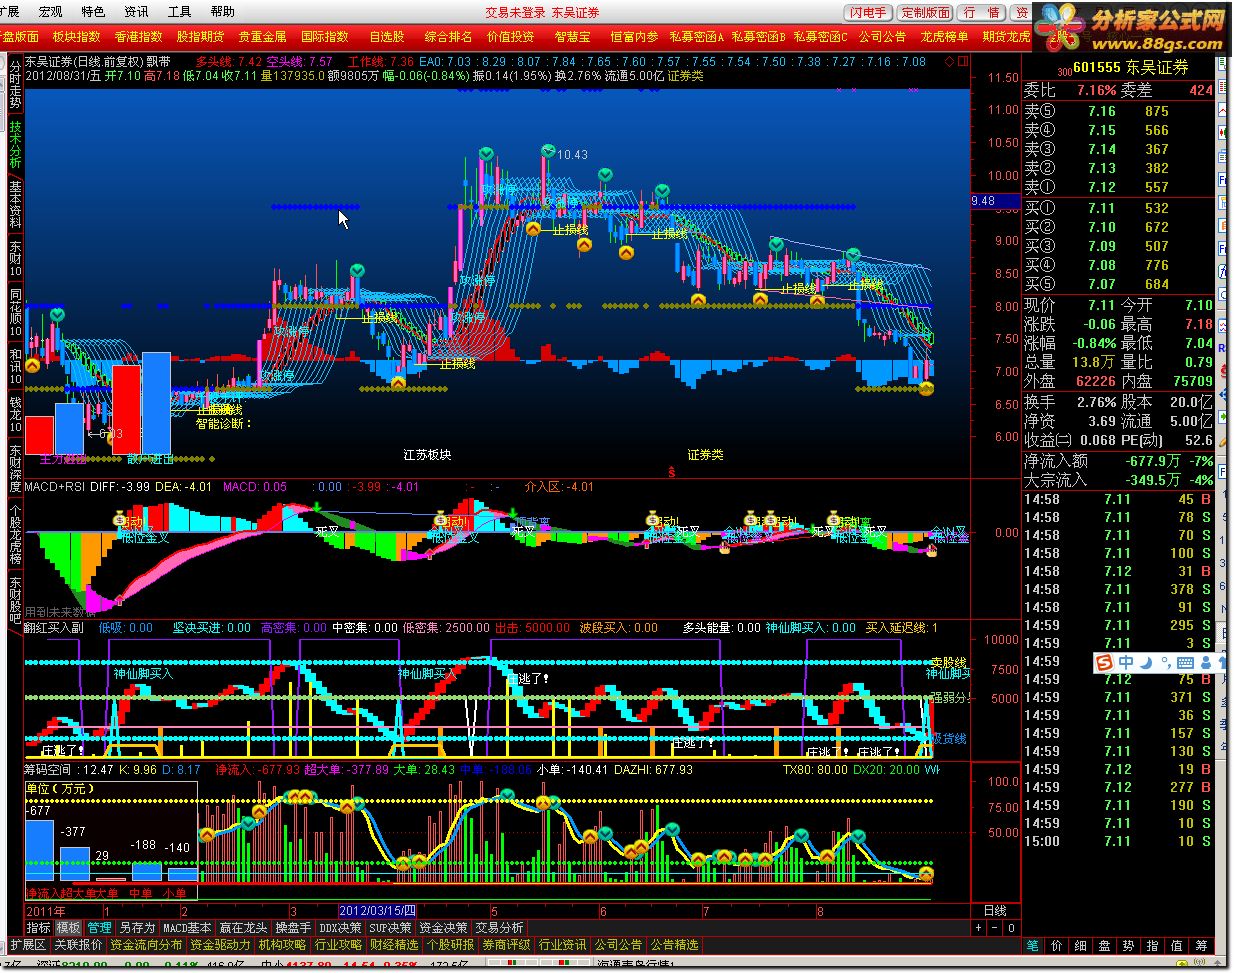Select 股指期货 in red toolbar

click(x=201, y=36)
